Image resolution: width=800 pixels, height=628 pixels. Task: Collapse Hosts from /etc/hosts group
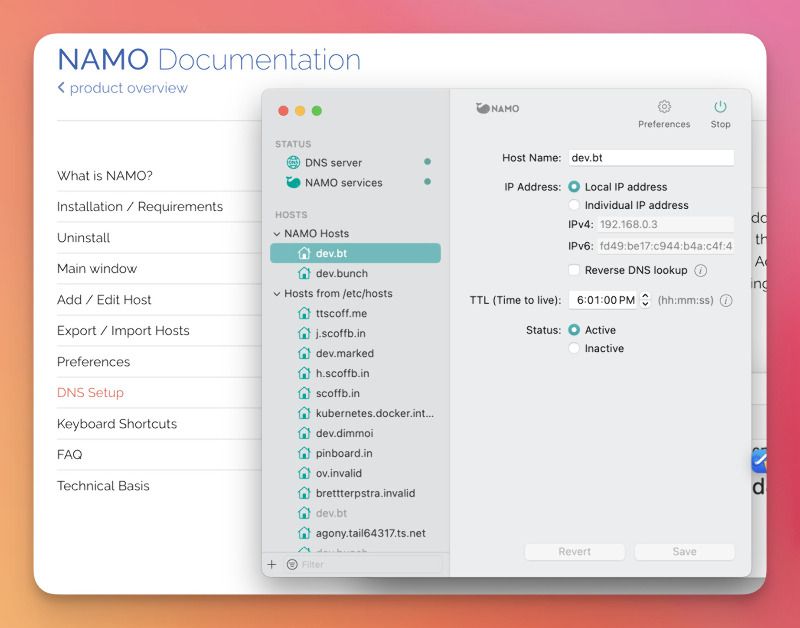coord(277,294)
